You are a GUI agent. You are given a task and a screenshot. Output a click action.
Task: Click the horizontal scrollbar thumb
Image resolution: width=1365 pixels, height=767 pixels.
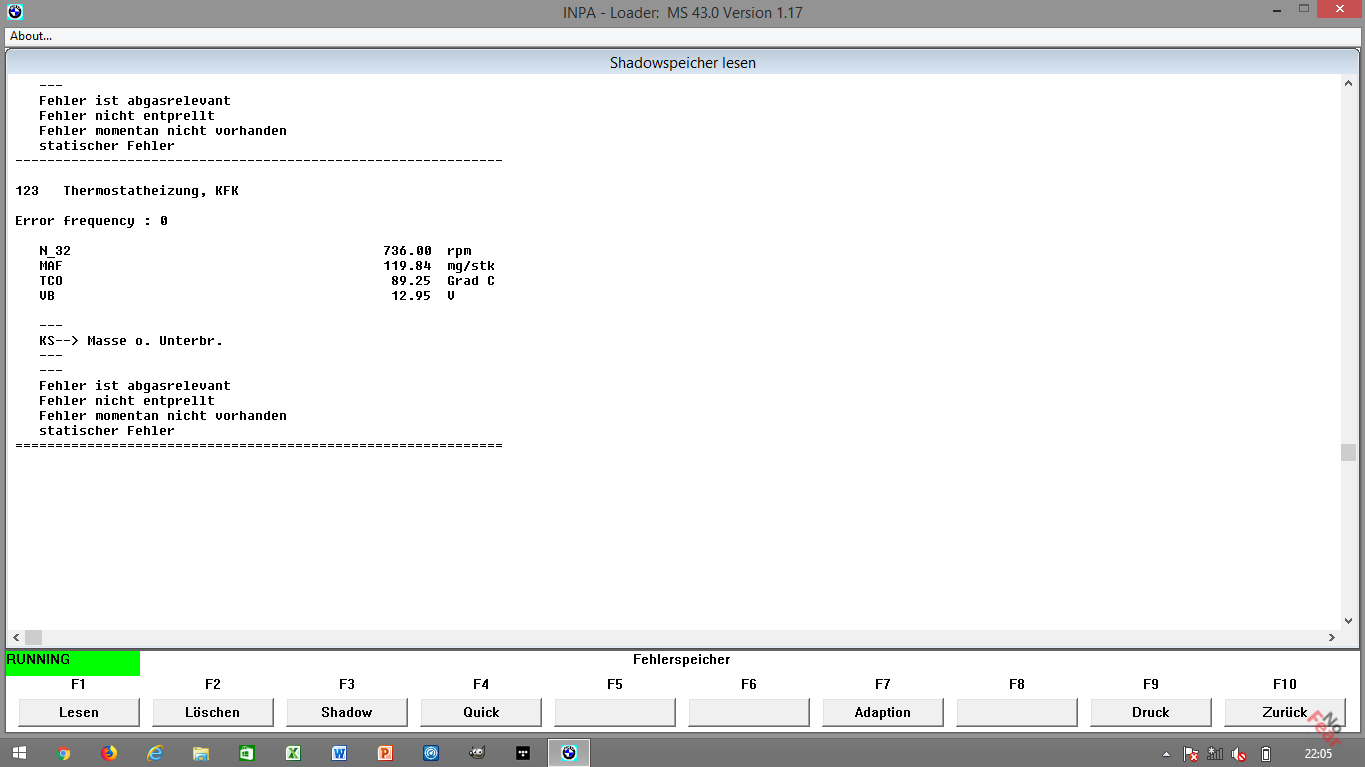(x=34, y=637)
